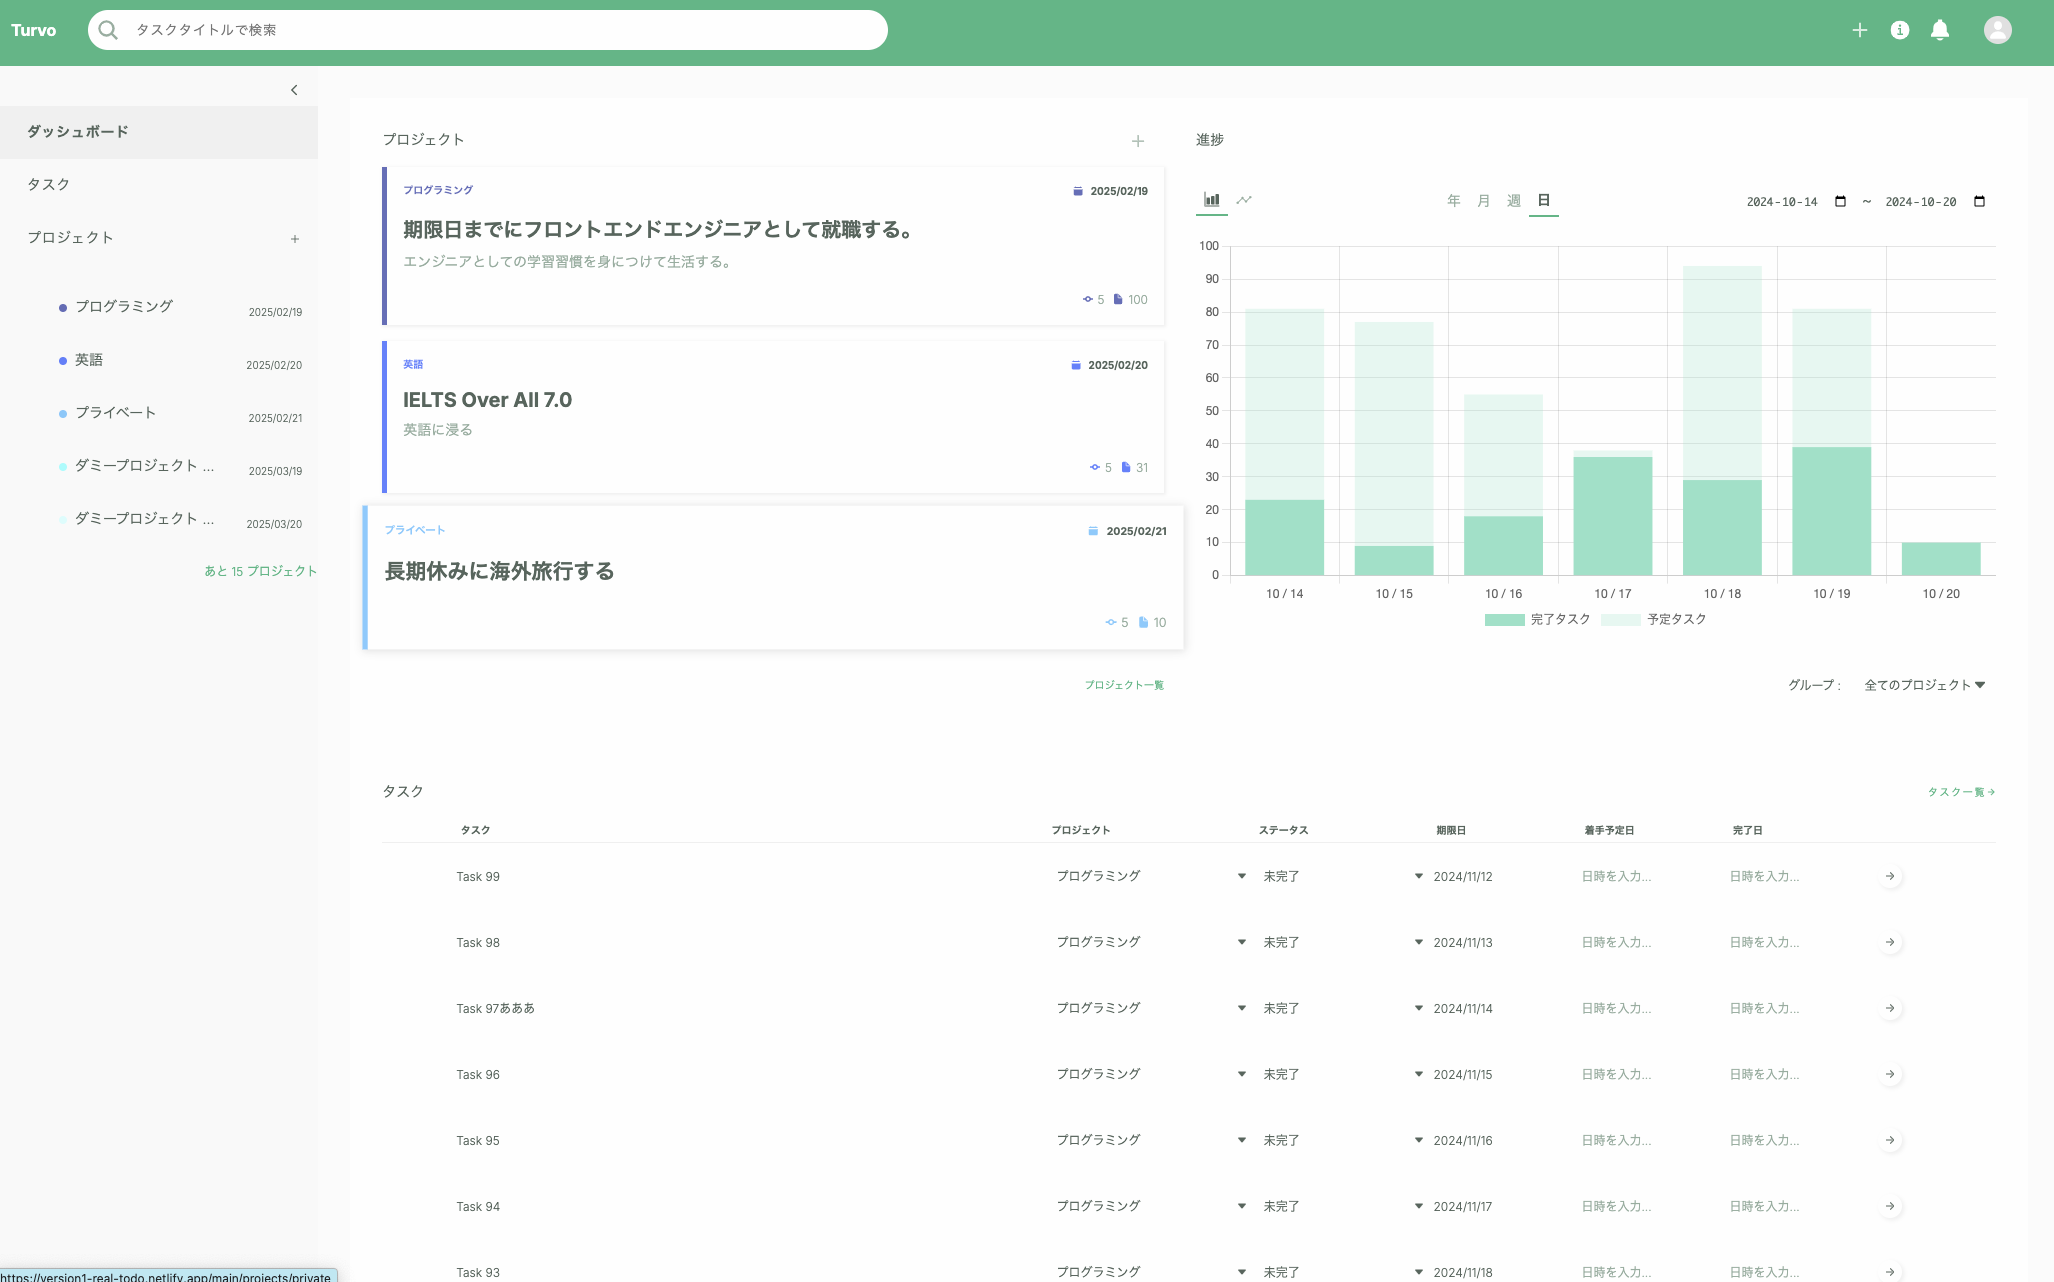2054x1282 pixels.
Task: Open the info icon in the header
Action: (x=1900, y=30)
